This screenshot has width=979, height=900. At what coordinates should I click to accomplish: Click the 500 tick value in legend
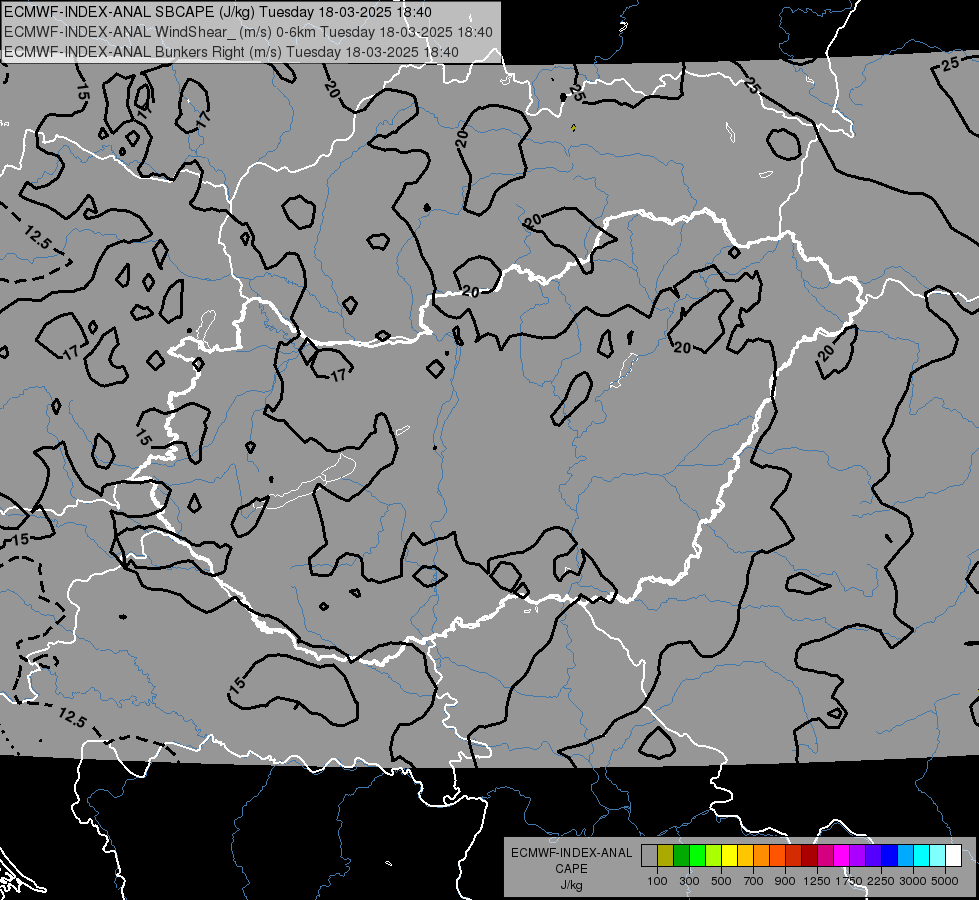tap(721, 881)
